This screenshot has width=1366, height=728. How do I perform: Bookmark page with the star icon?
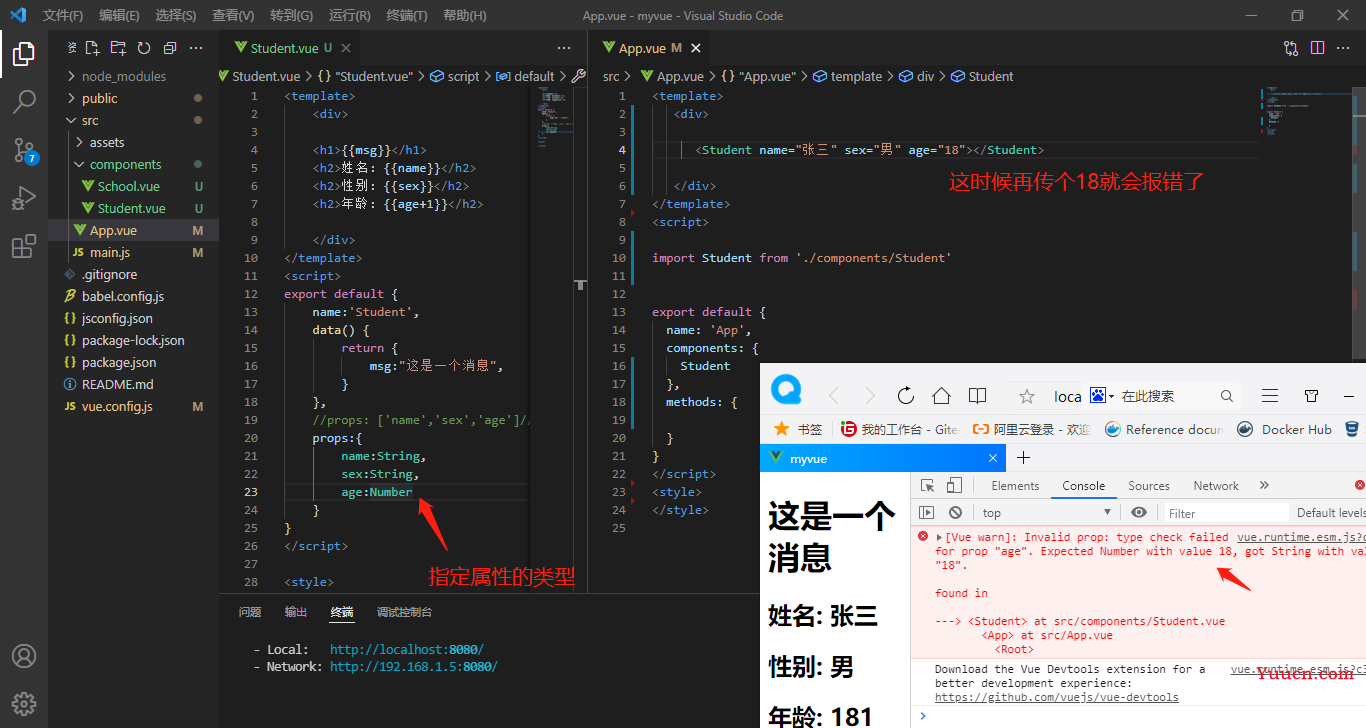1026,396
